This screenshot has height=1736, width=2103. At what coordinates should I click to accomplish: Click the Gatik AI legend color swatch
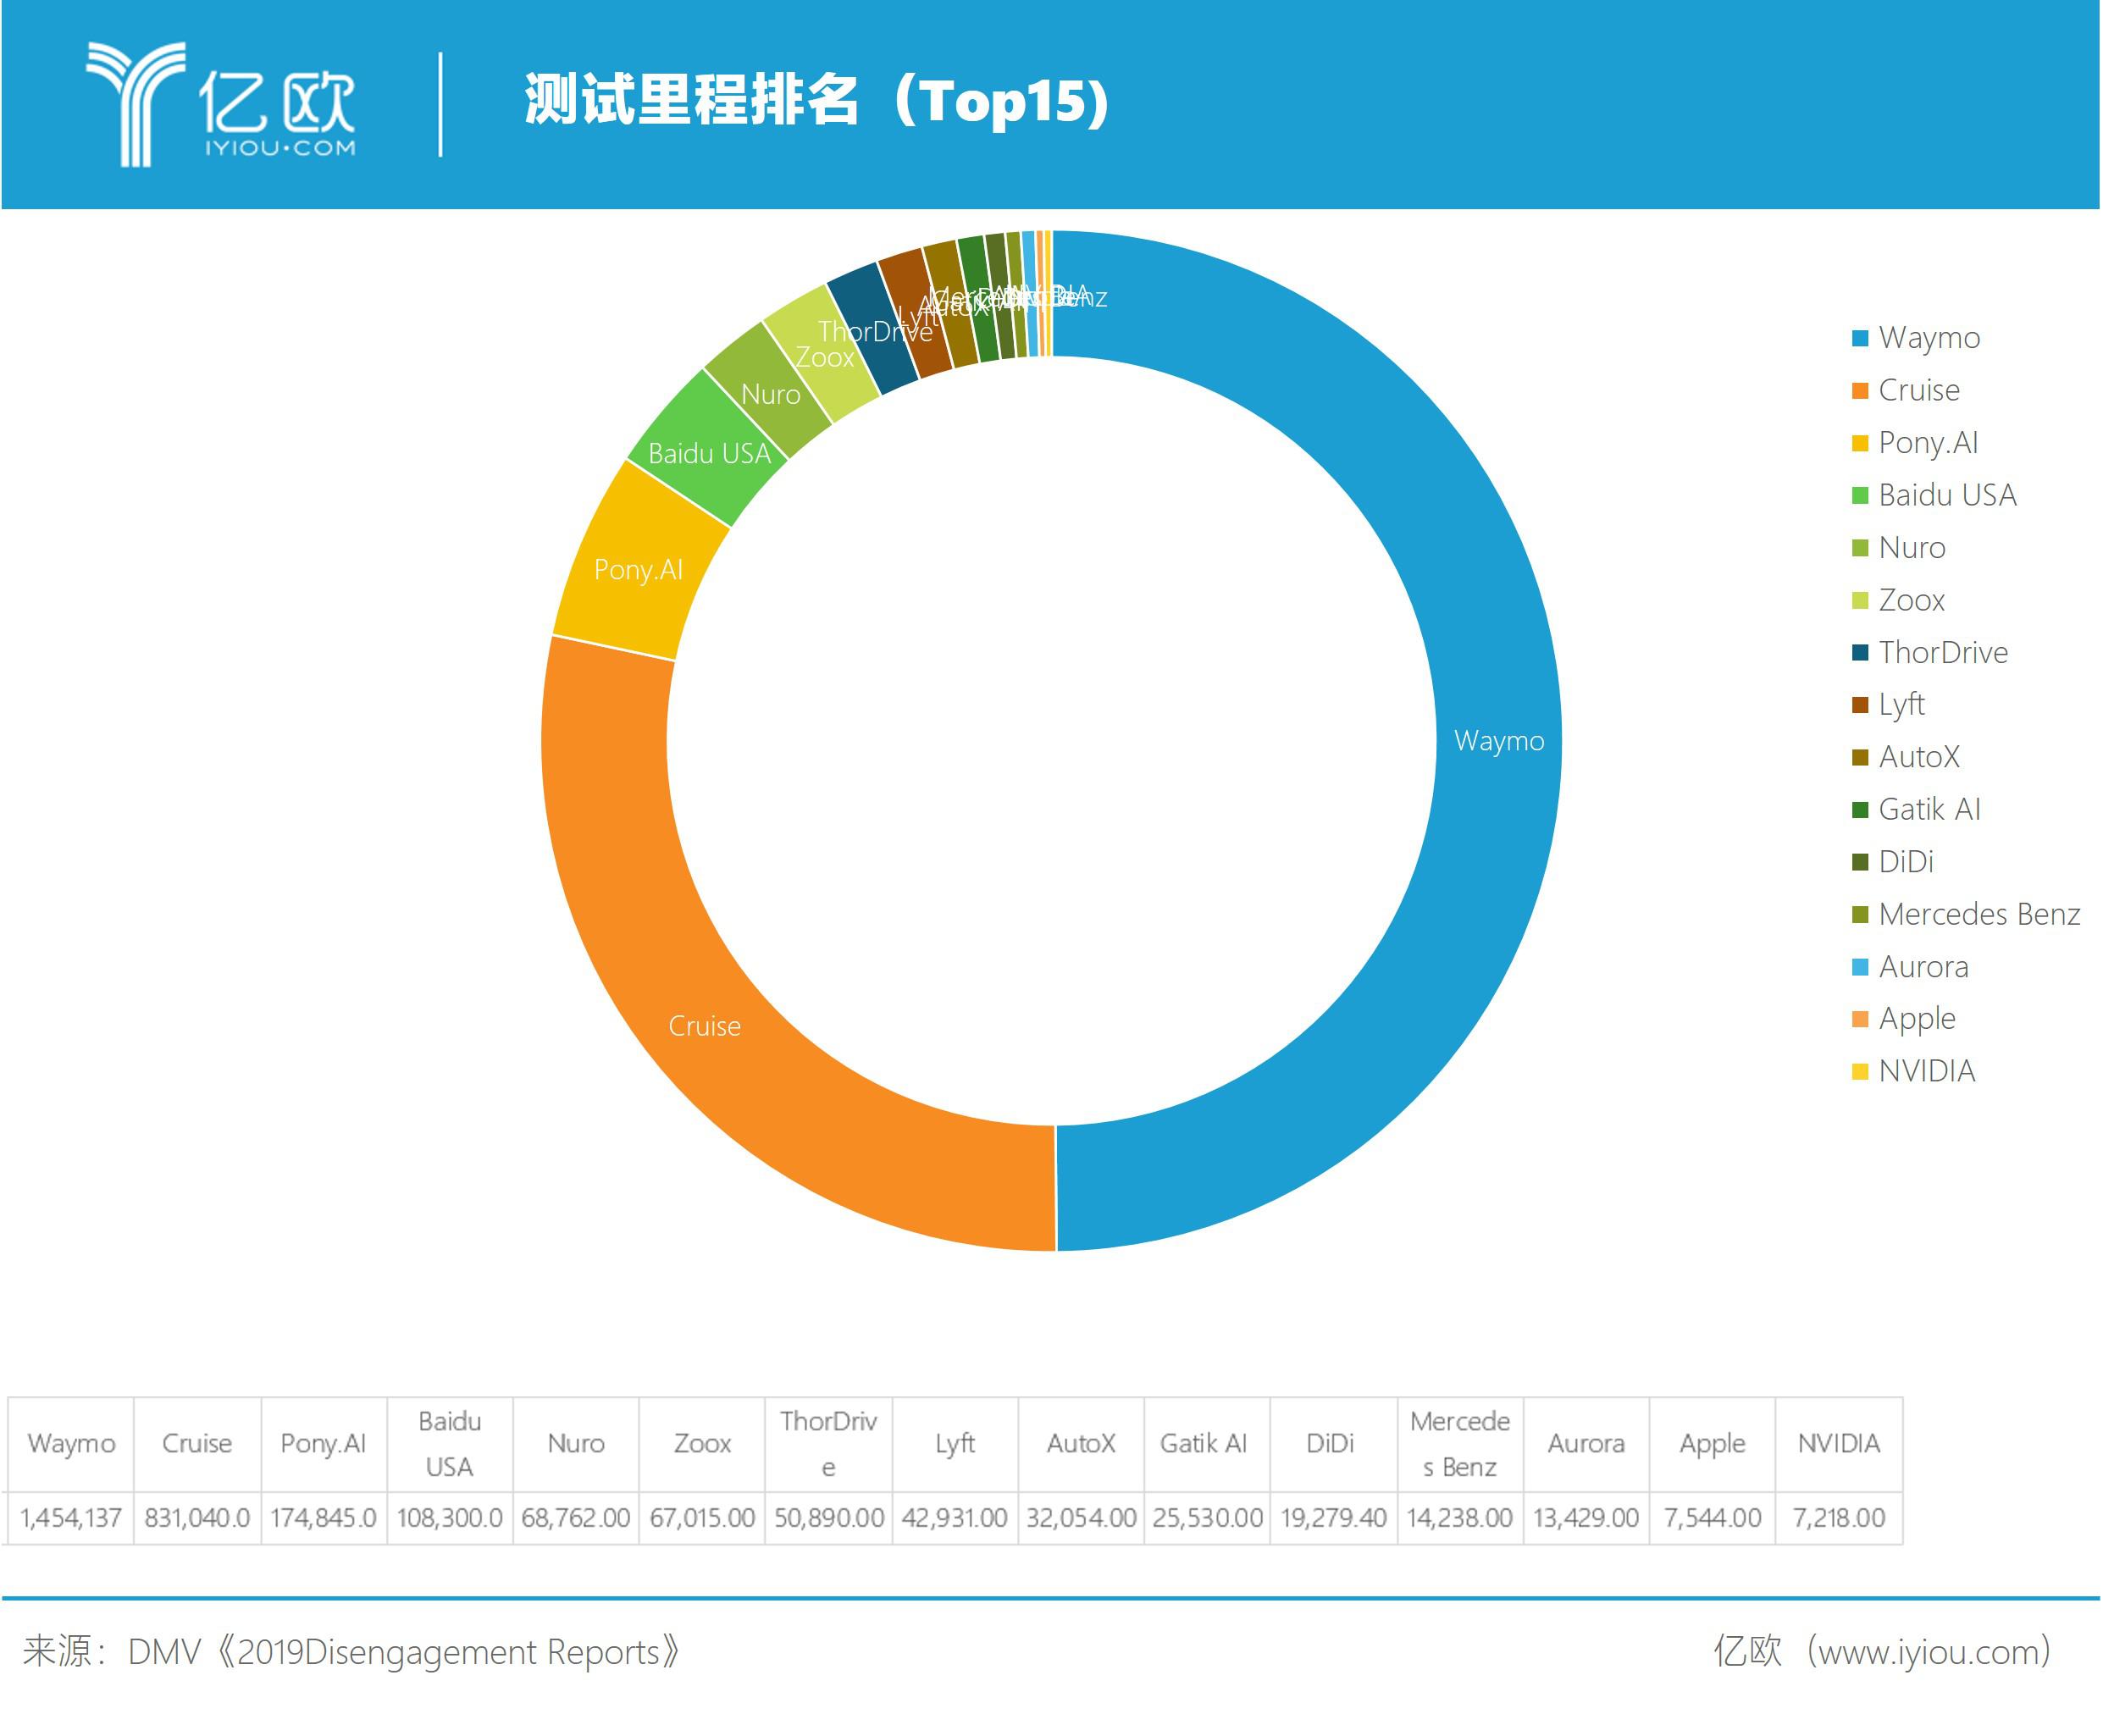pyautogui.click(x=1860, y=810)
